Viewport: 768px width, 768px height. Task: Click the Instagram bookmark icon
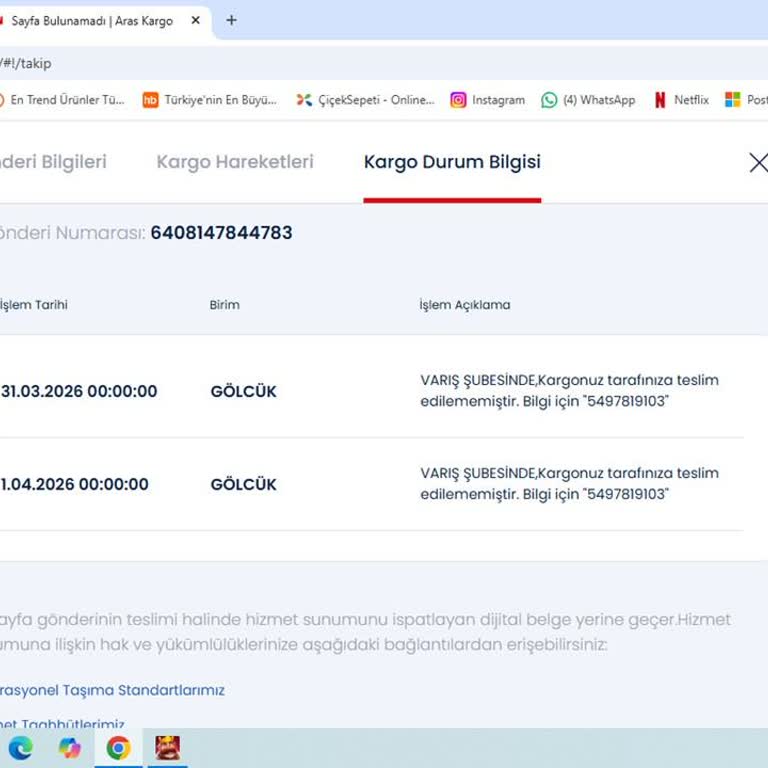click(x=458, y=100)
